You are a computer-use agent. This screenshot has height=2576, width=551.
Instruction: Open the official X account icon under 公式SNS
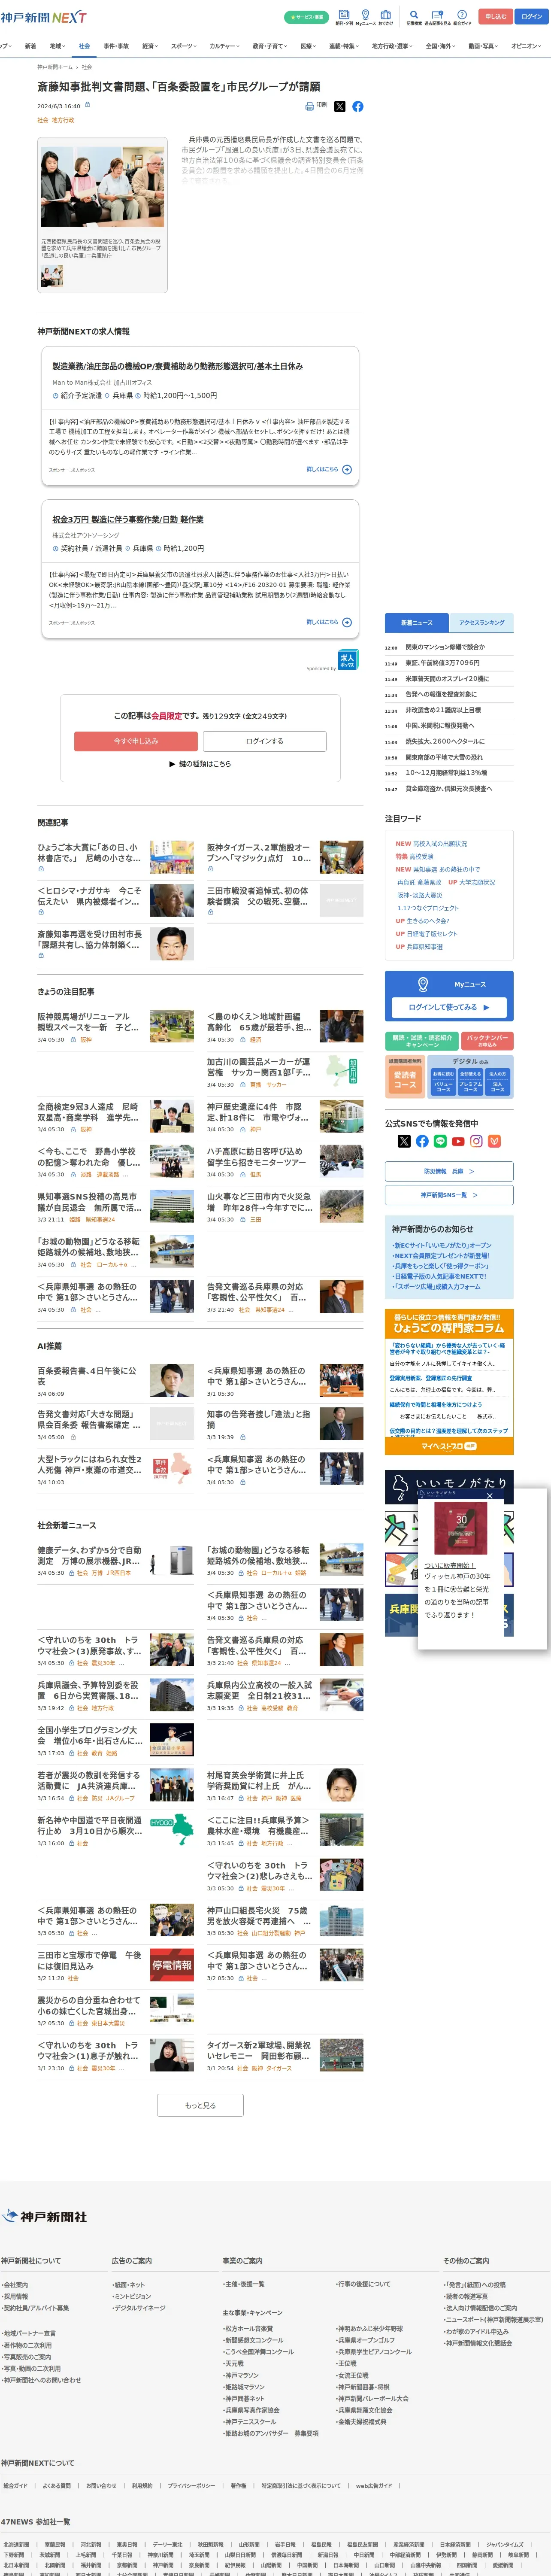[x=404, y=1141]
